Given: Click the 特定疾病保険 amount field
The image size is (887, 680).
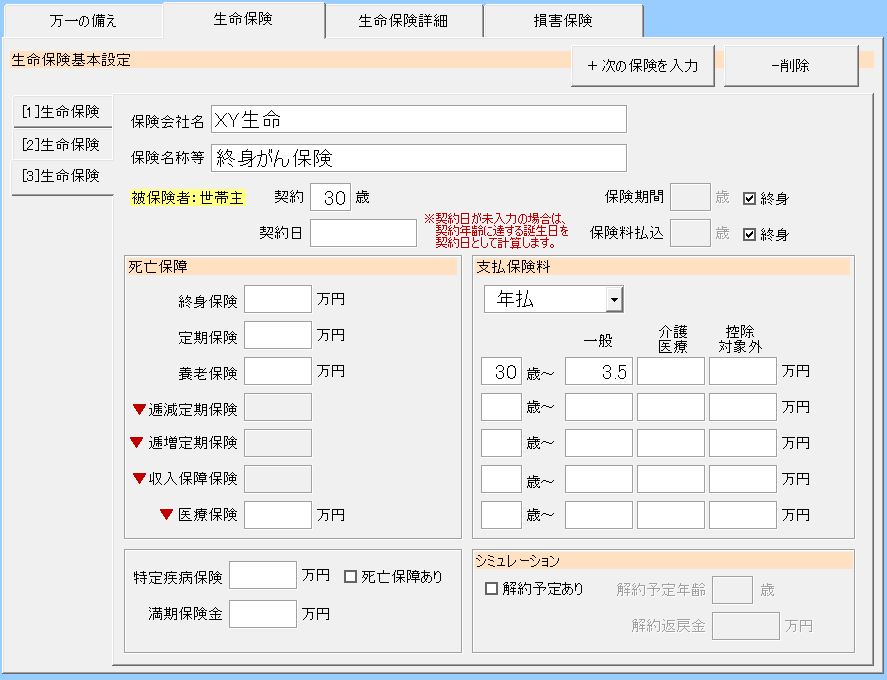Looking at the screenshot, I should (263, 575).
